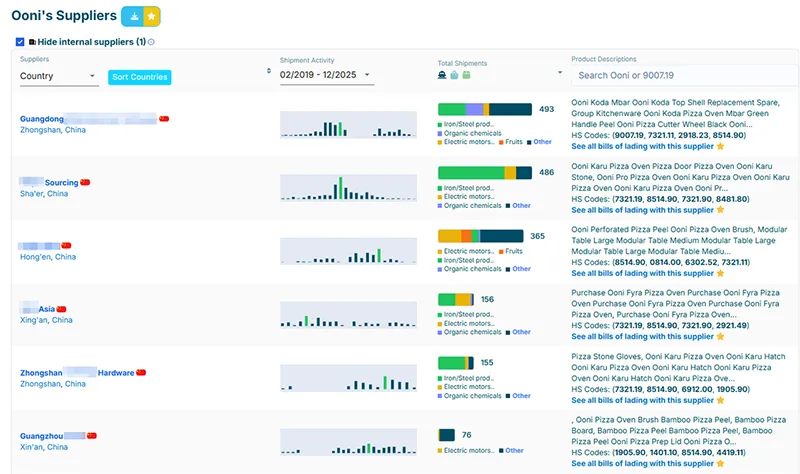Click the green segment of the 493 shipments bar
Image resolution: width=800 pixels, height=474 pixels.
(451, 109)
